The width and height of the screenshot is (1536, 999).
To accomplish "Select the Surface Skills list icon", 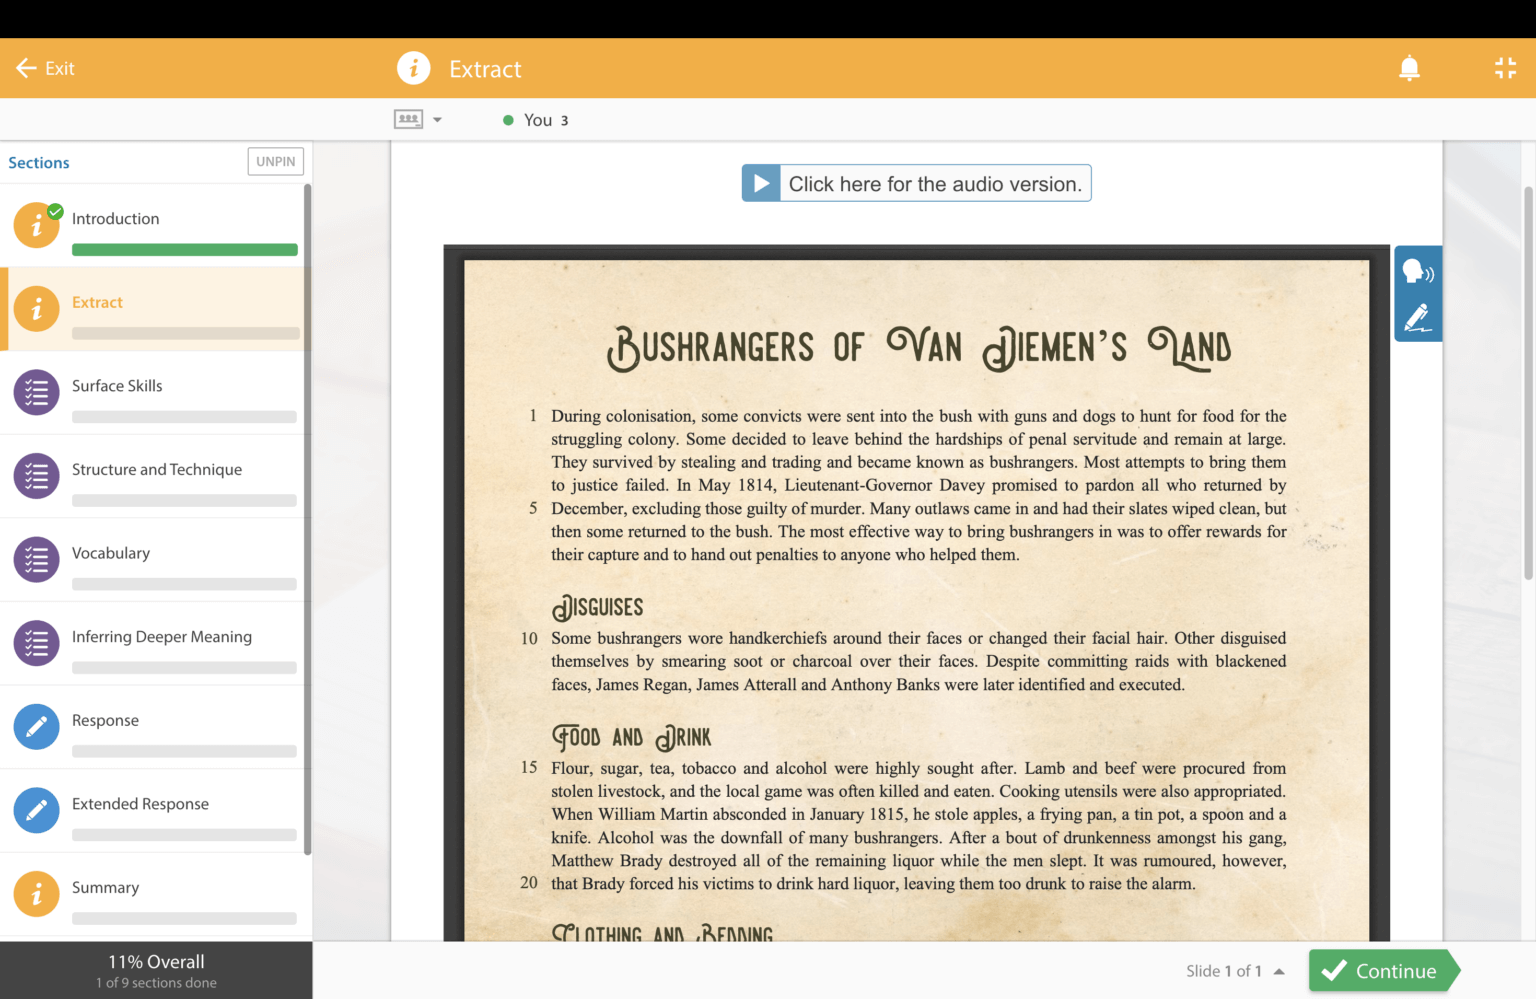I will pyautogui.click(x=36, y=392).
